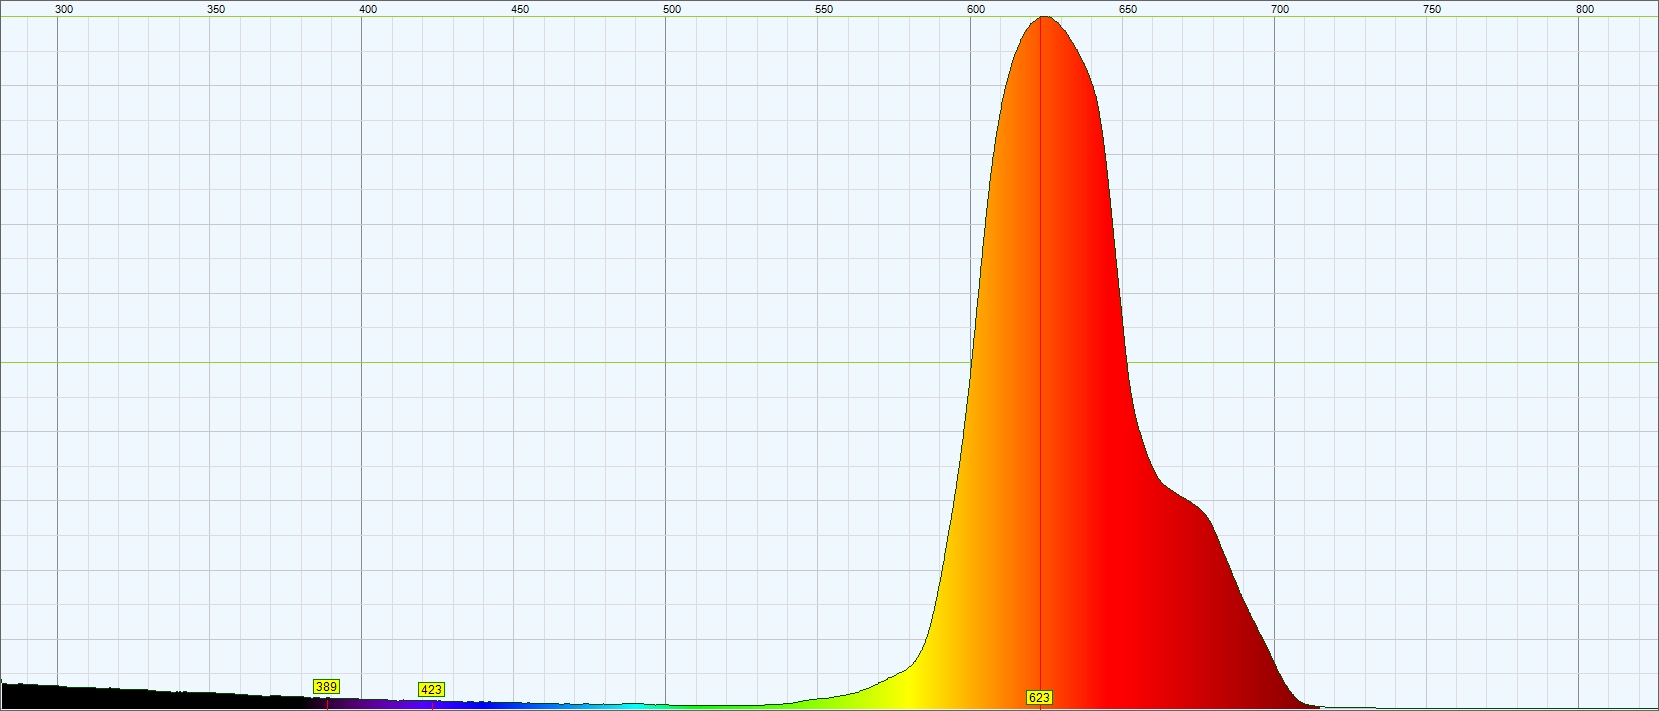Click the apex of the red spectrum peak
Viewport: 1659px width, 711px height.
1043,19
